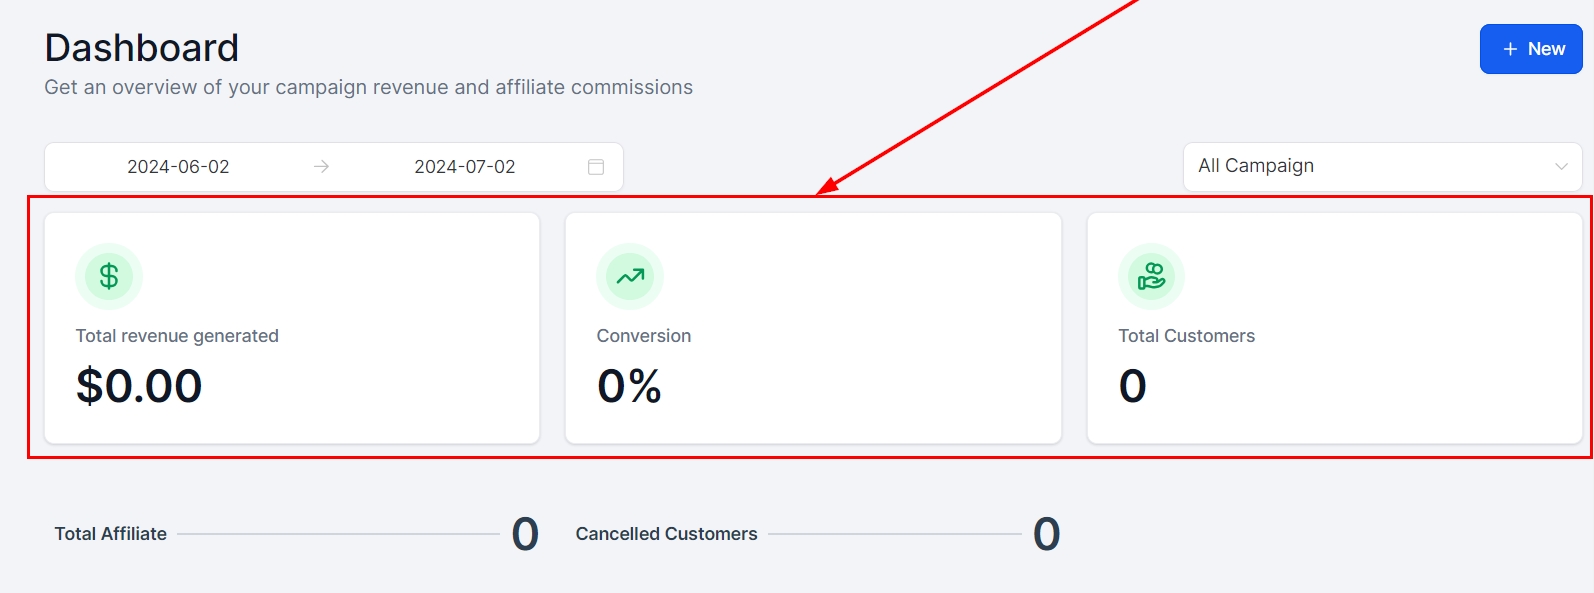Select the end date field 2024-07-02
Image resolution: width=1594 pixels, height=593 pixels.
click(x=465, y=167)
